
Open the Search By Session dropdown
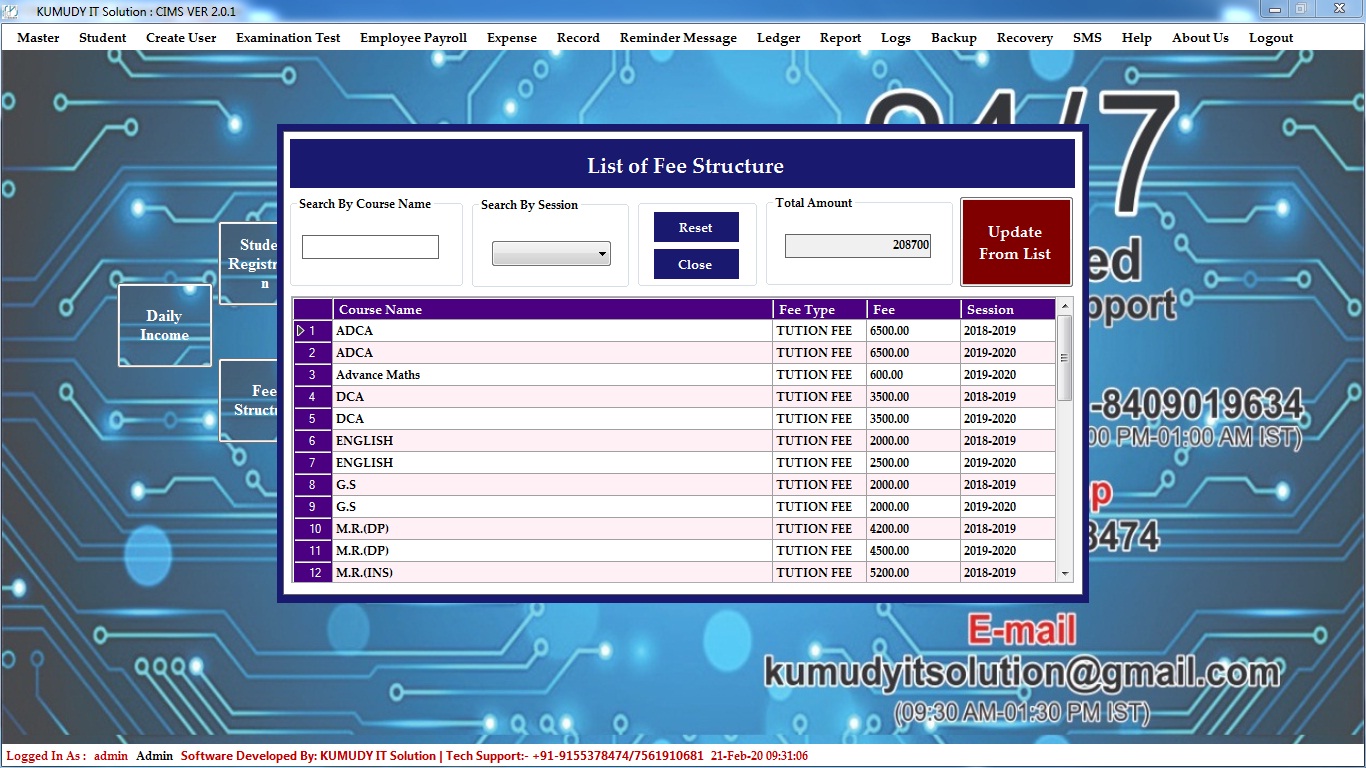click(551, 254)
